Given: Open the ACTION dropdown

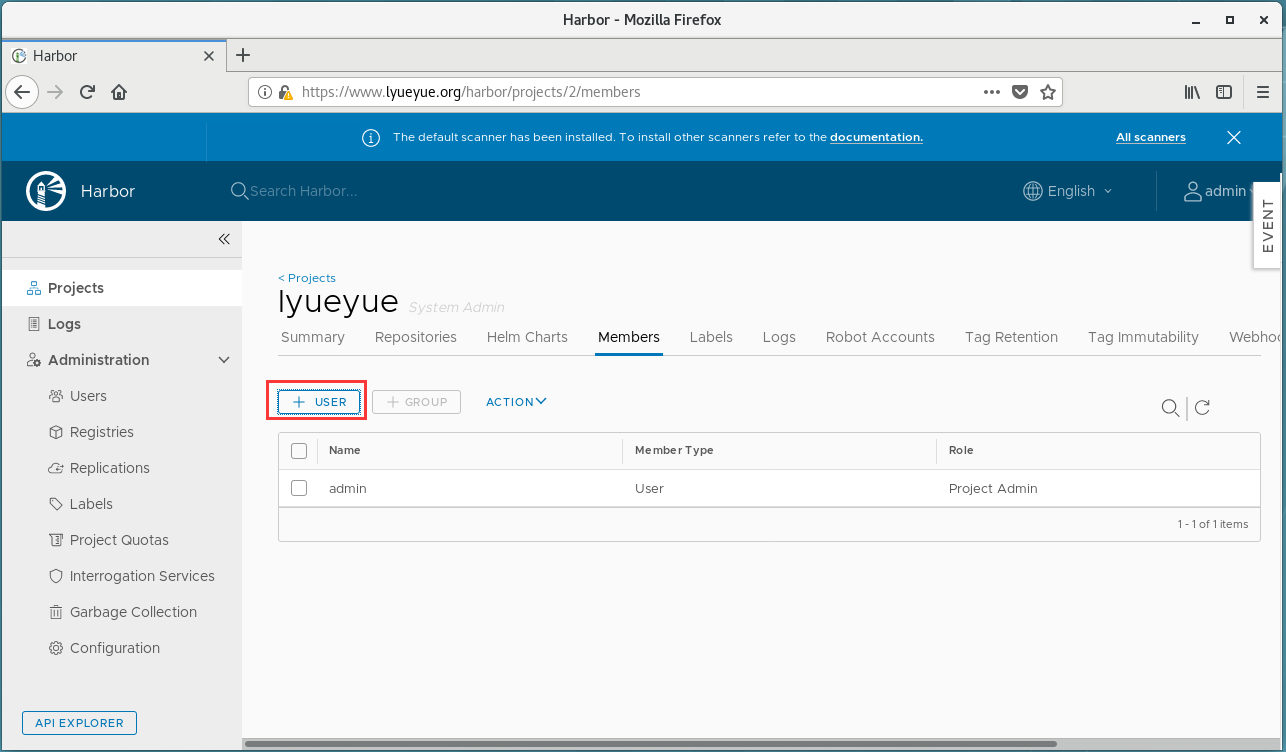Looking at the screenshot, I should [516, 402].
